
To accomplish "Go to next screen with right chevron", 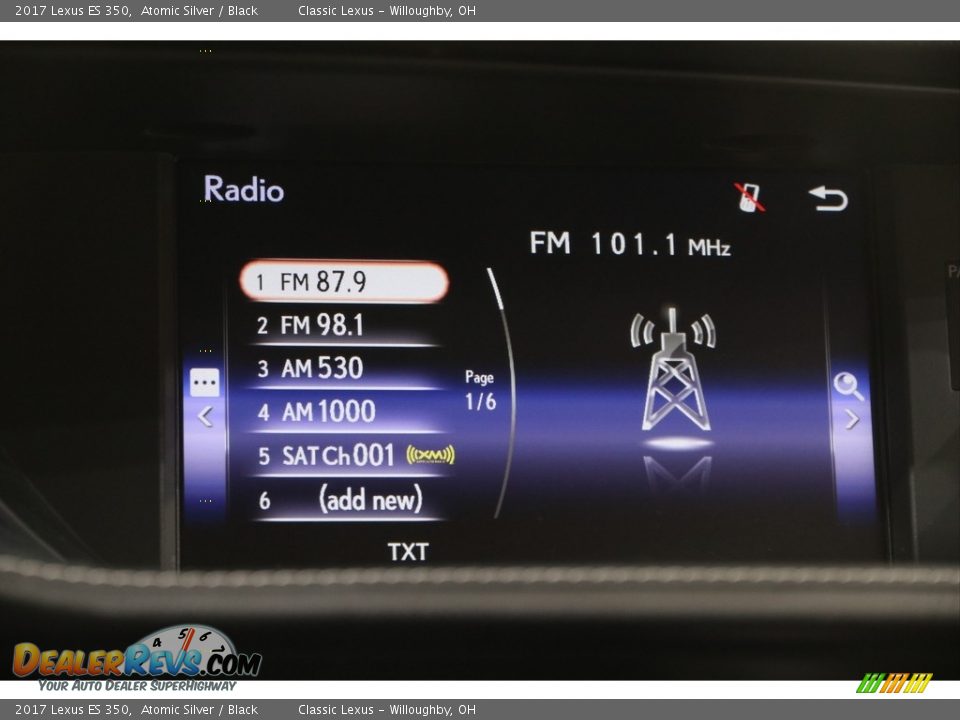I will pyautogui.click(x=852, y=419).
